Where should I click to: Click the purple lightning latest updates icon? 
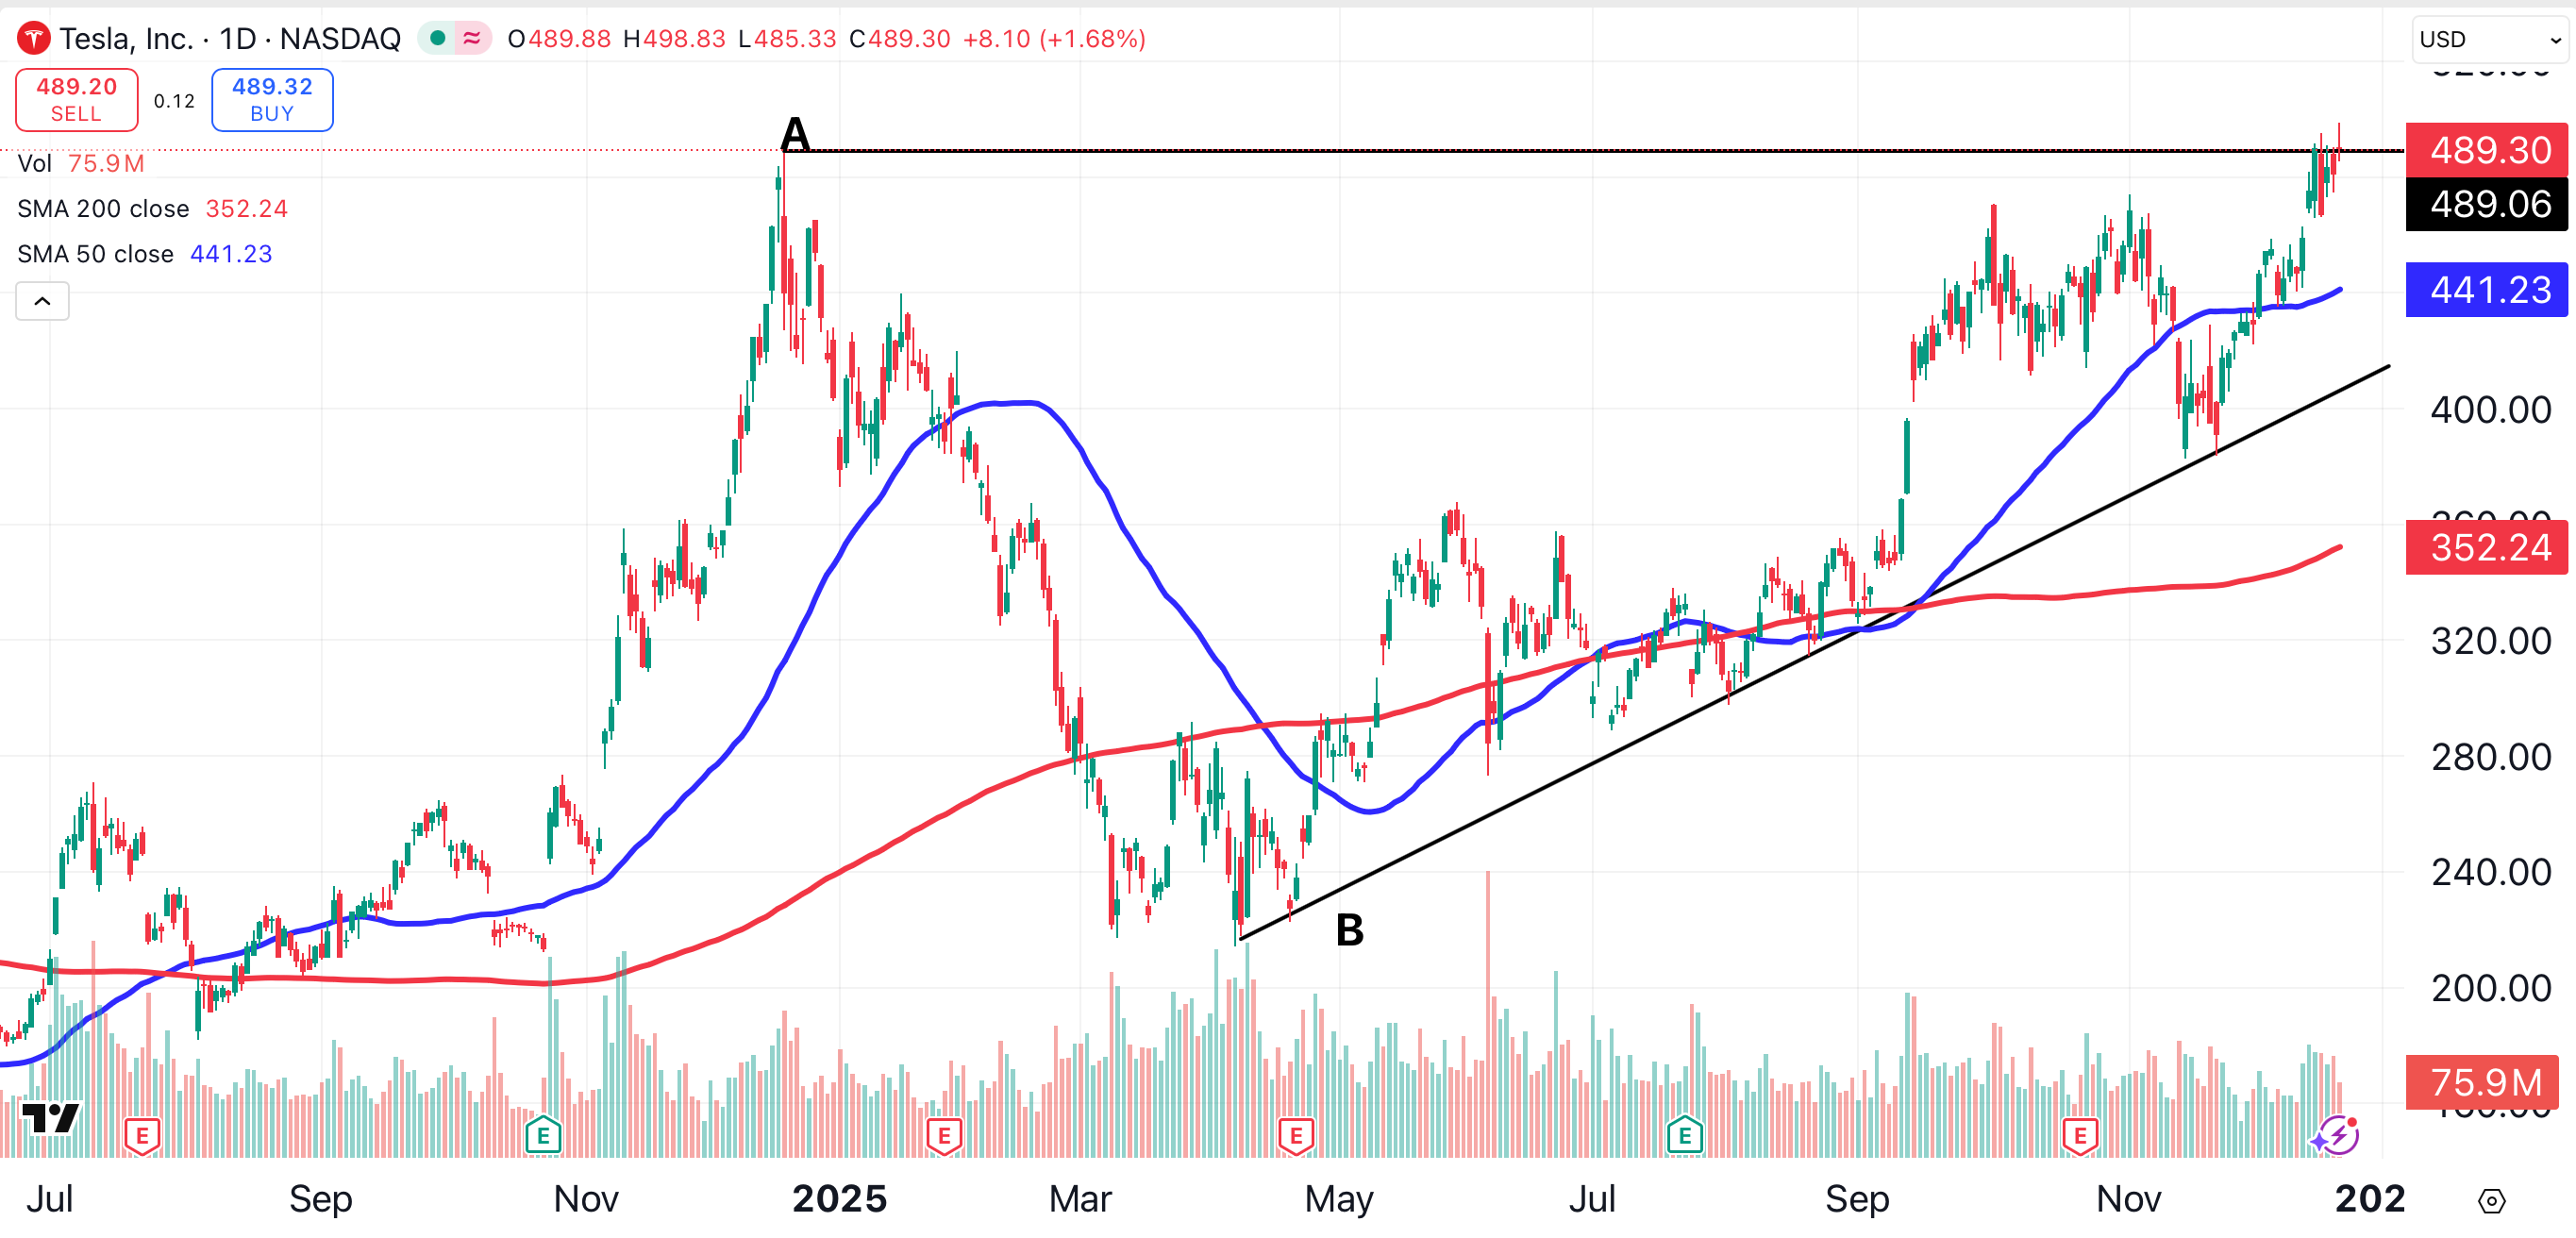pos(2338,1135)
